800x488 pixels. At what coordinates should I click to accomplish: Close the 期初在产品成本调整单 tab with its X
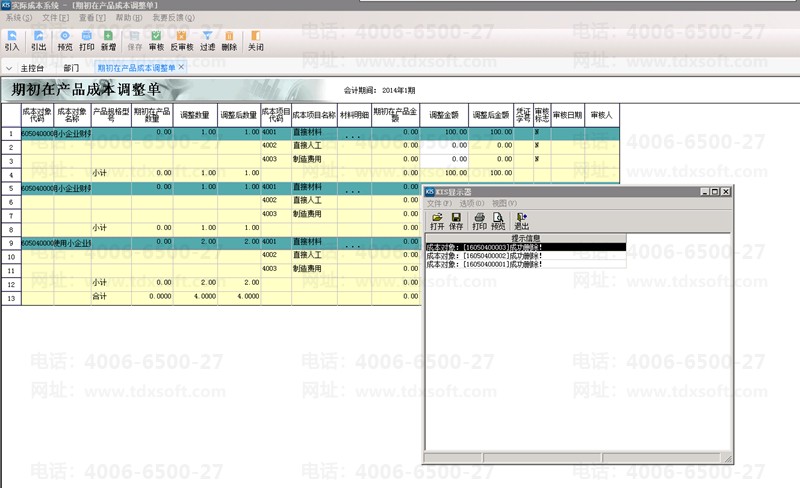181,67
